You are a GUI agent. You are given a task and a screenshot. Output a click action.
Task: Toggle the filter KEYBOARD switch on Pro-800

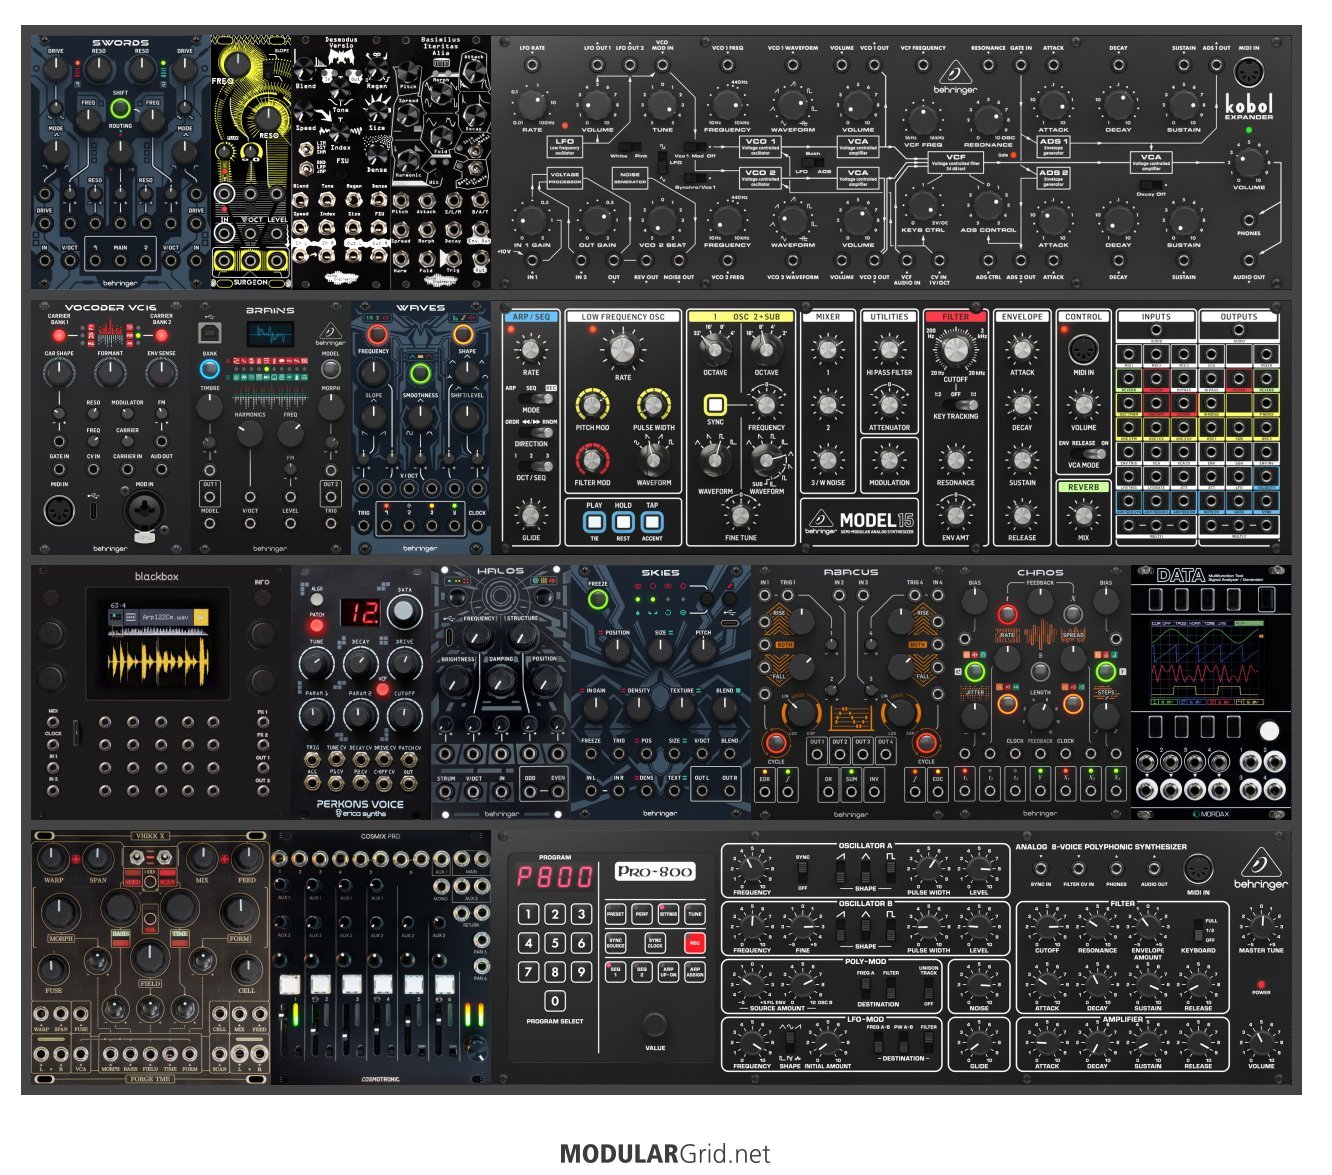[1198, 930]
